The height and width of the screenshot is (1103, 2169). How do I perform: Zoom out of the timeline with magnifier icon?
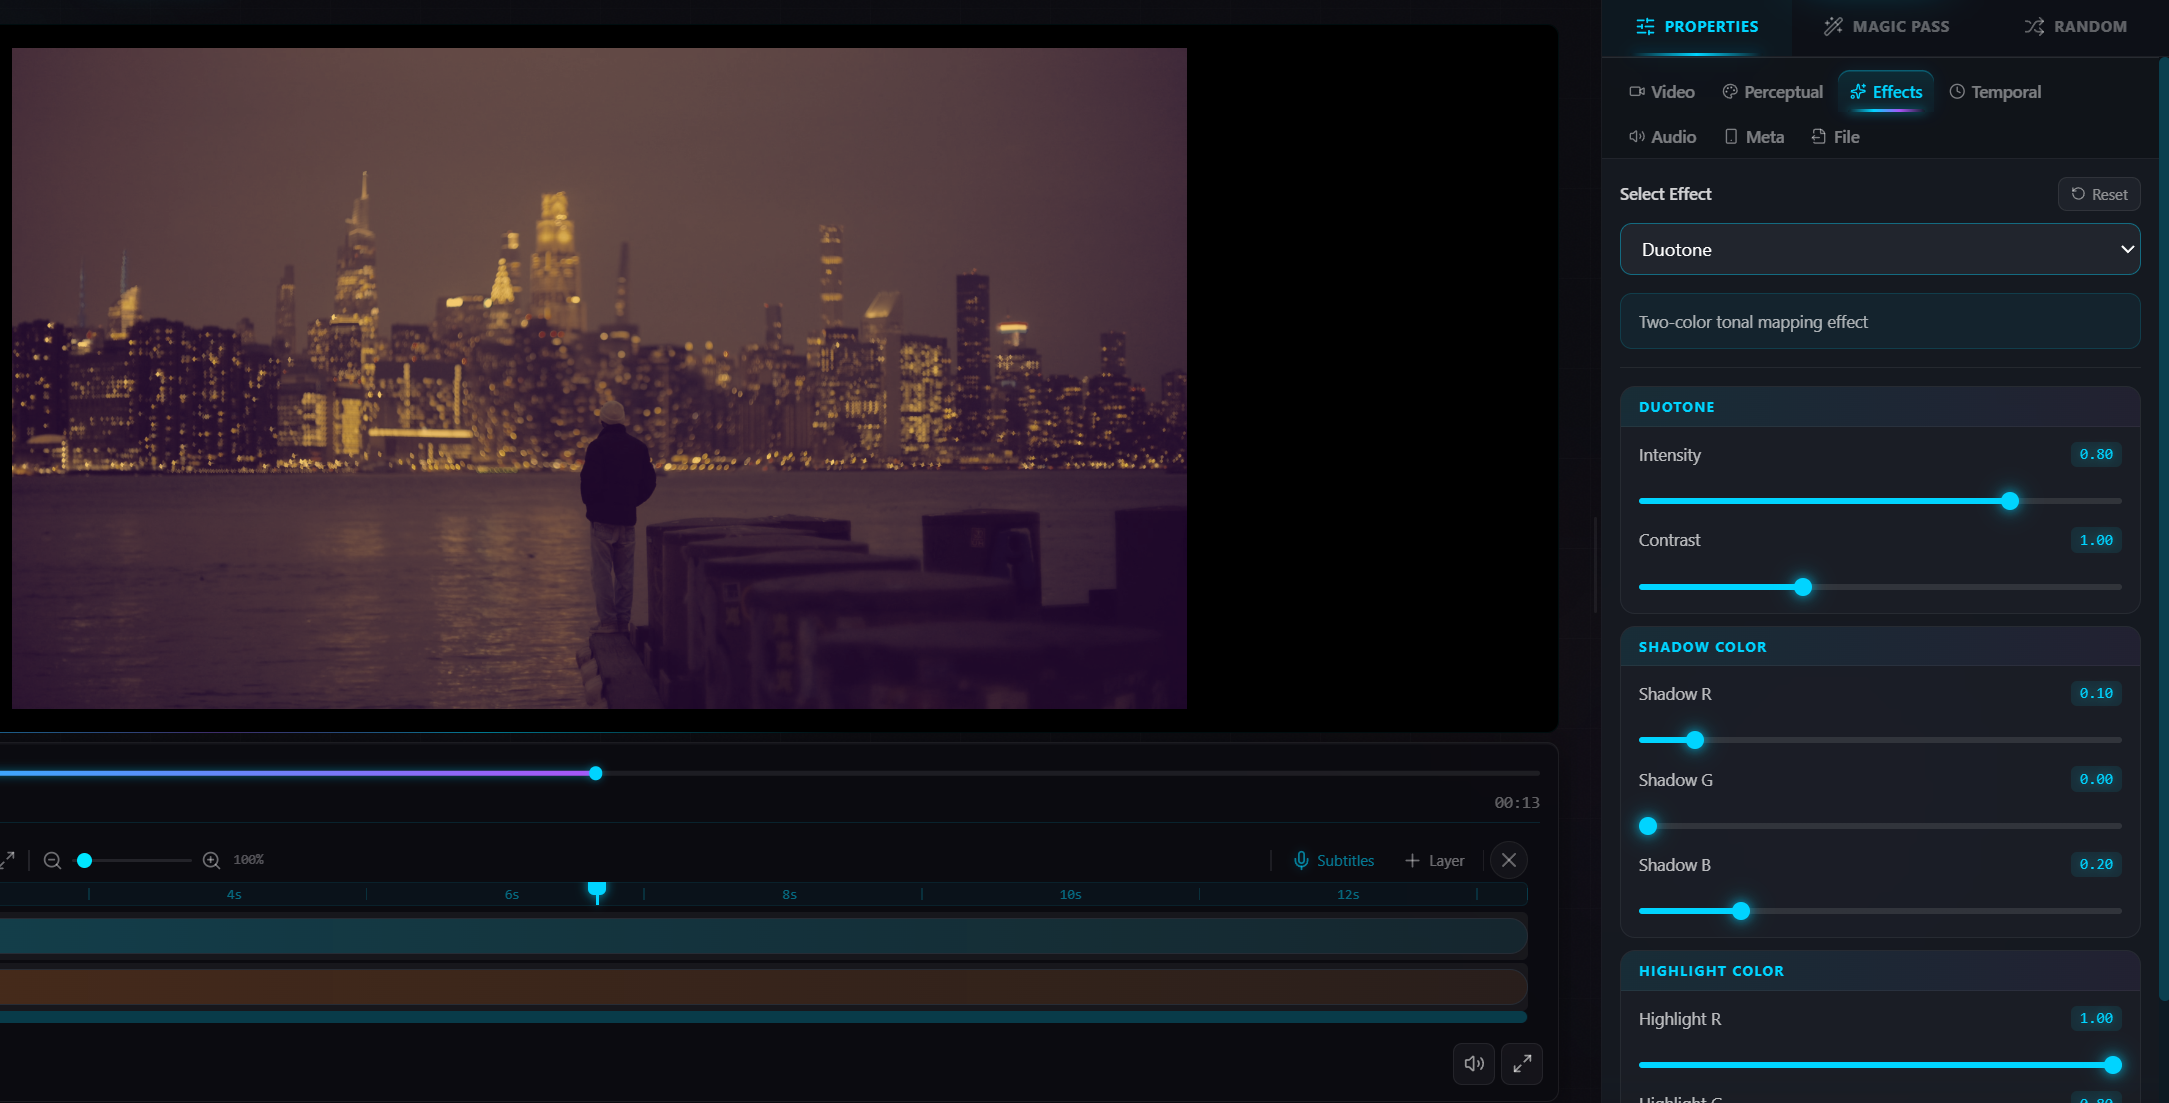coord(52,860)
